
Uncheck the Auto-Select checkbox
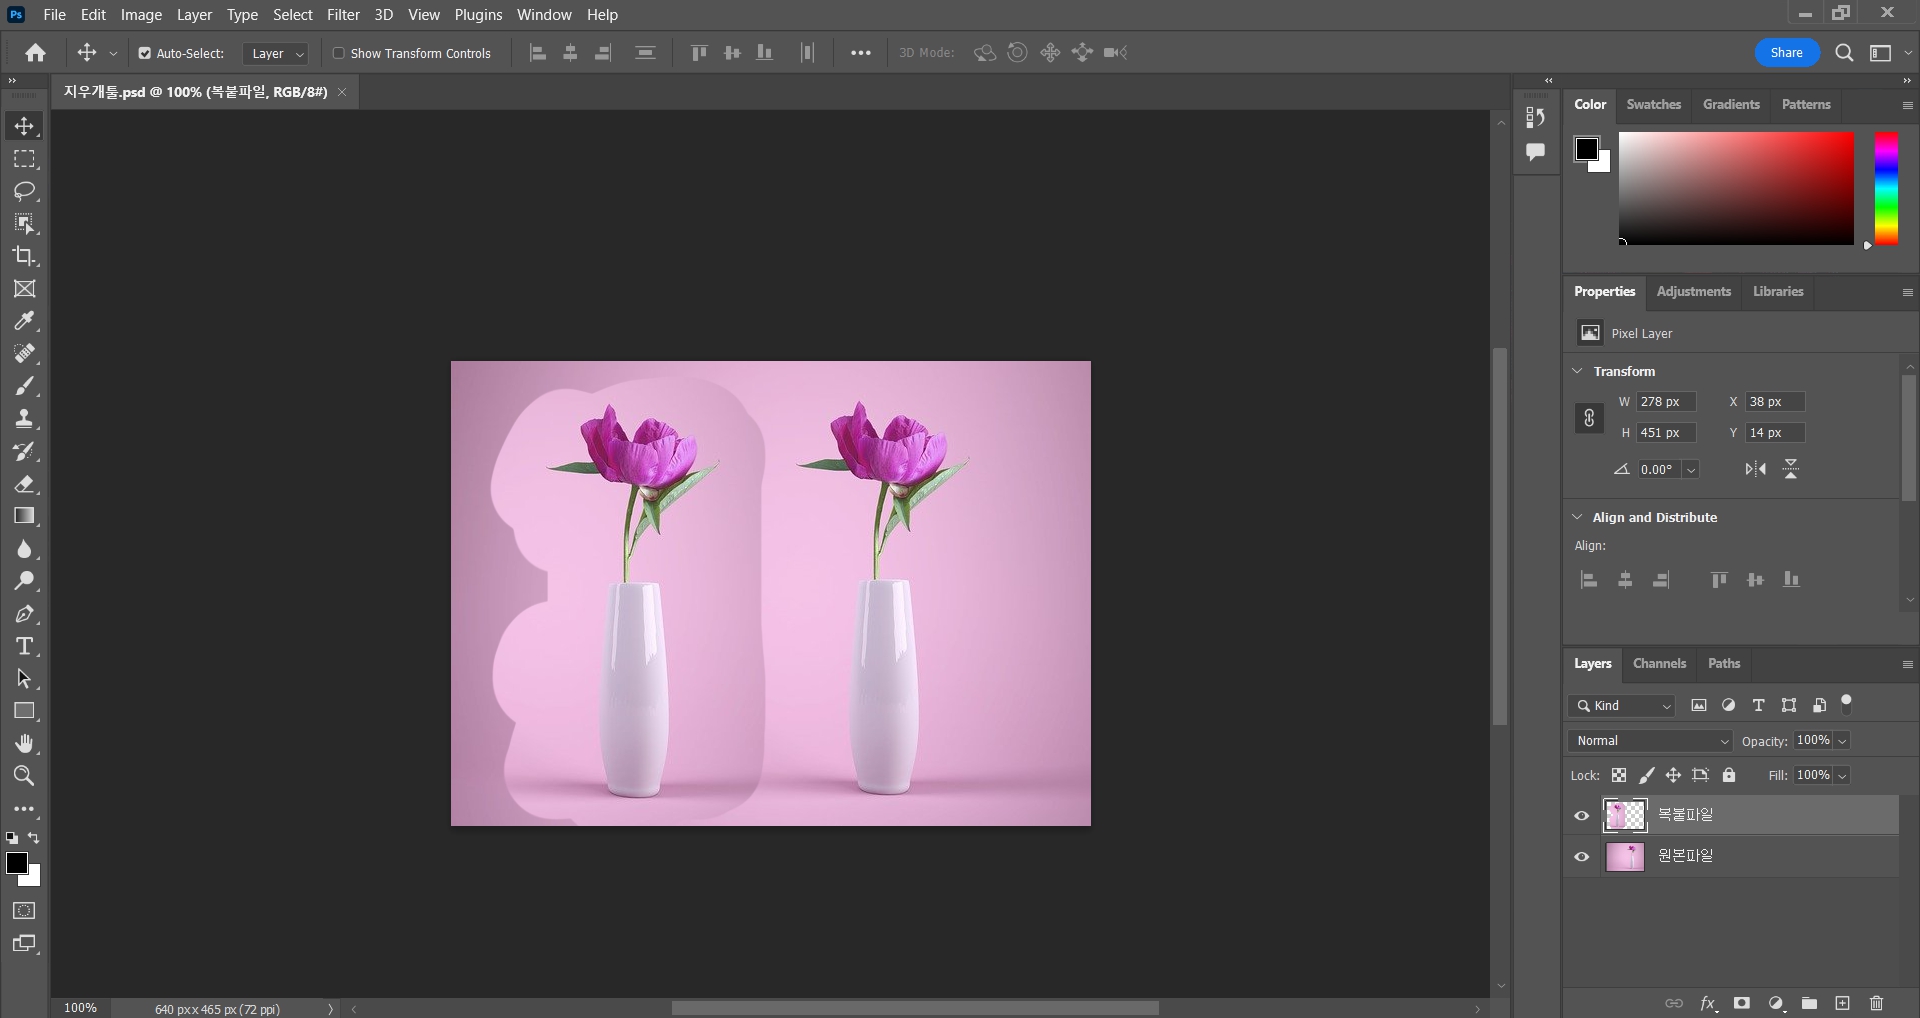[x=144, y=53]
